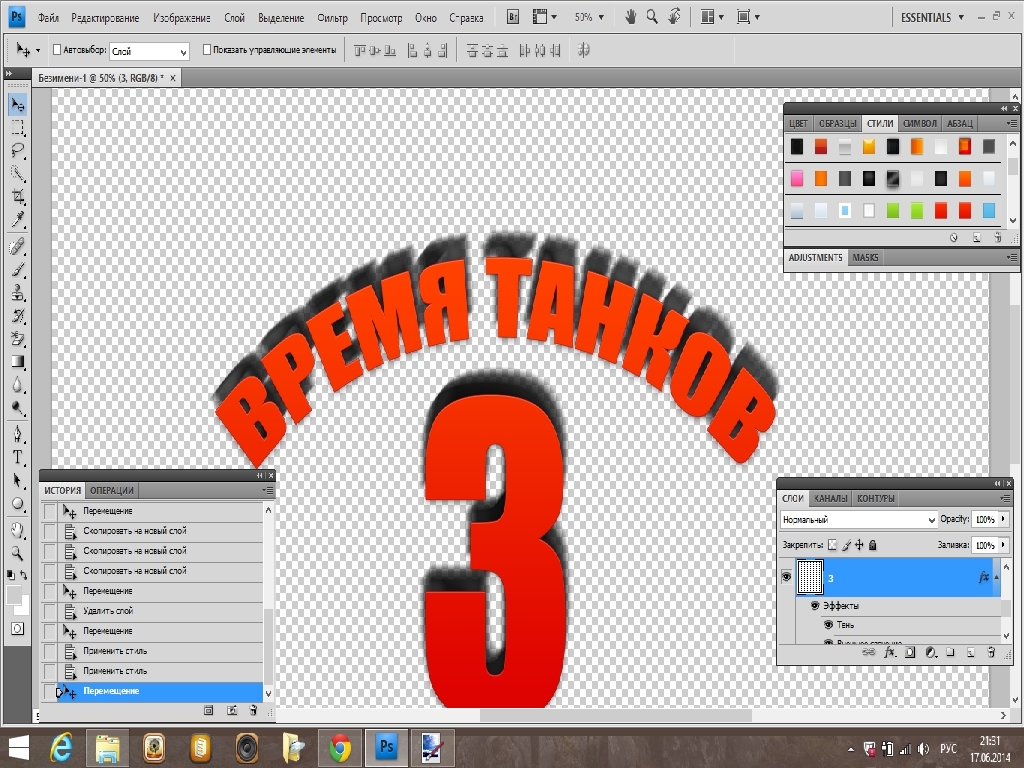Viewport: 1024px width, 768px height.
Task: Select the Gradient tool
Action: (18, 362)
